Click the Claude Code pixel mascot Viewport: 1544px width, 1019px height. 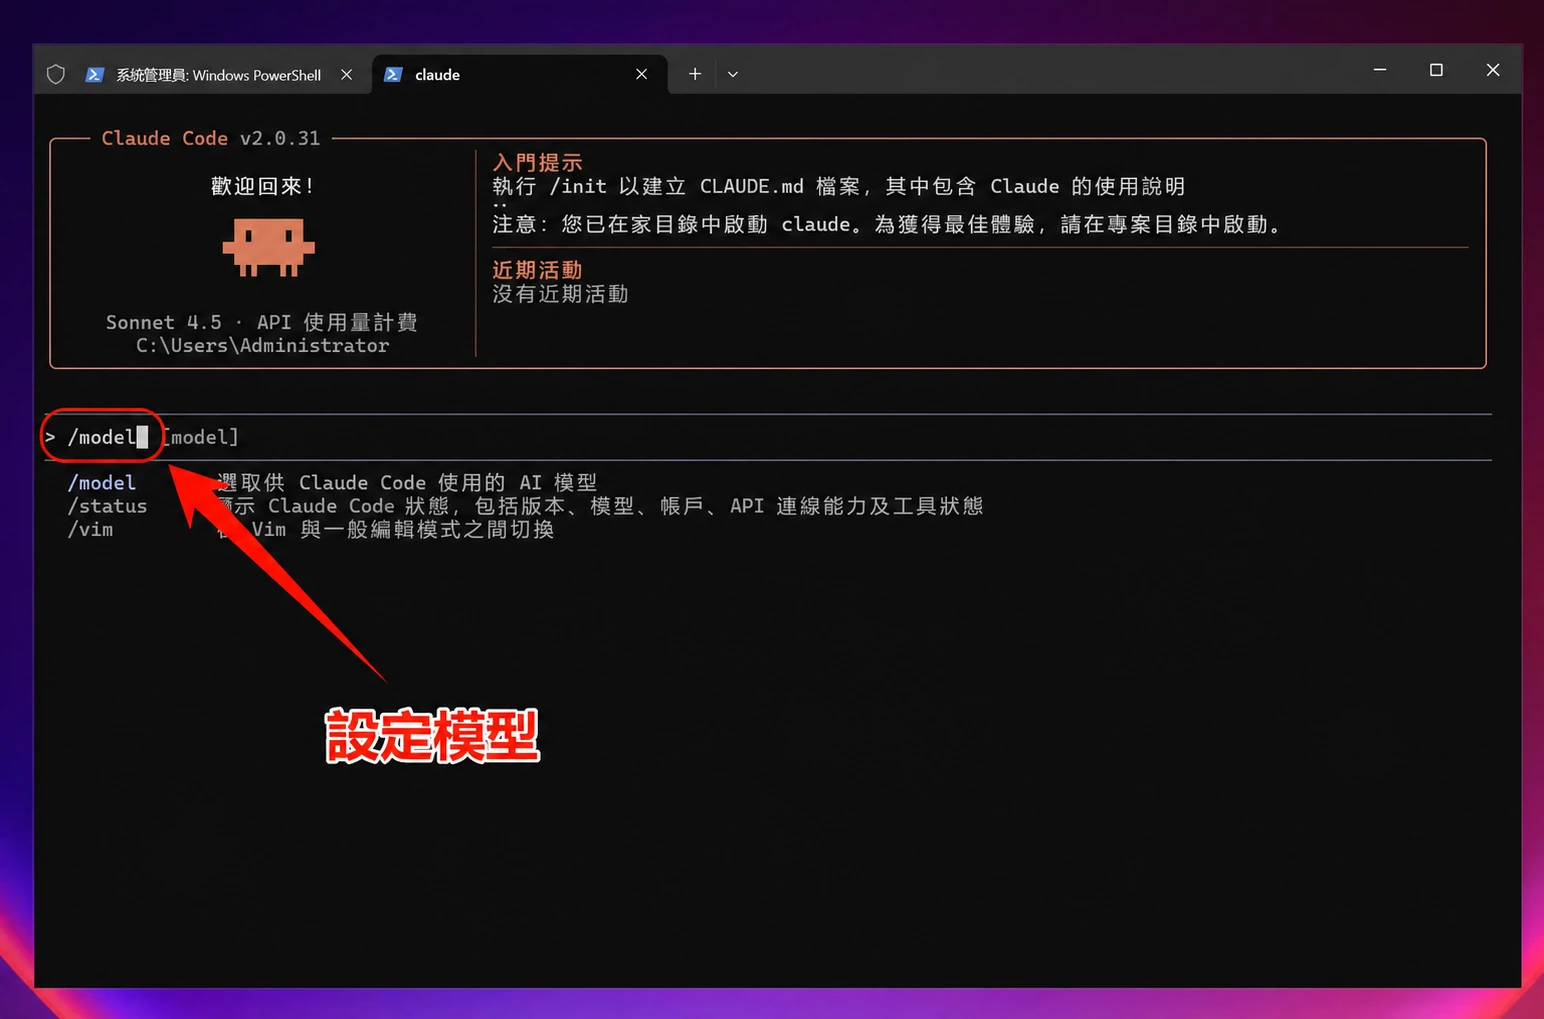[x=268, y=248]
